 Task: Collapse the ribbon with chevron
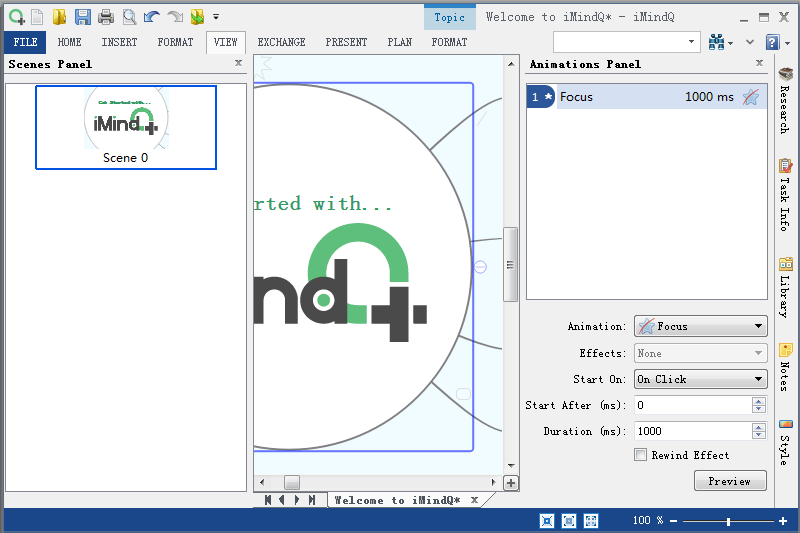click(x=749, y=42)
